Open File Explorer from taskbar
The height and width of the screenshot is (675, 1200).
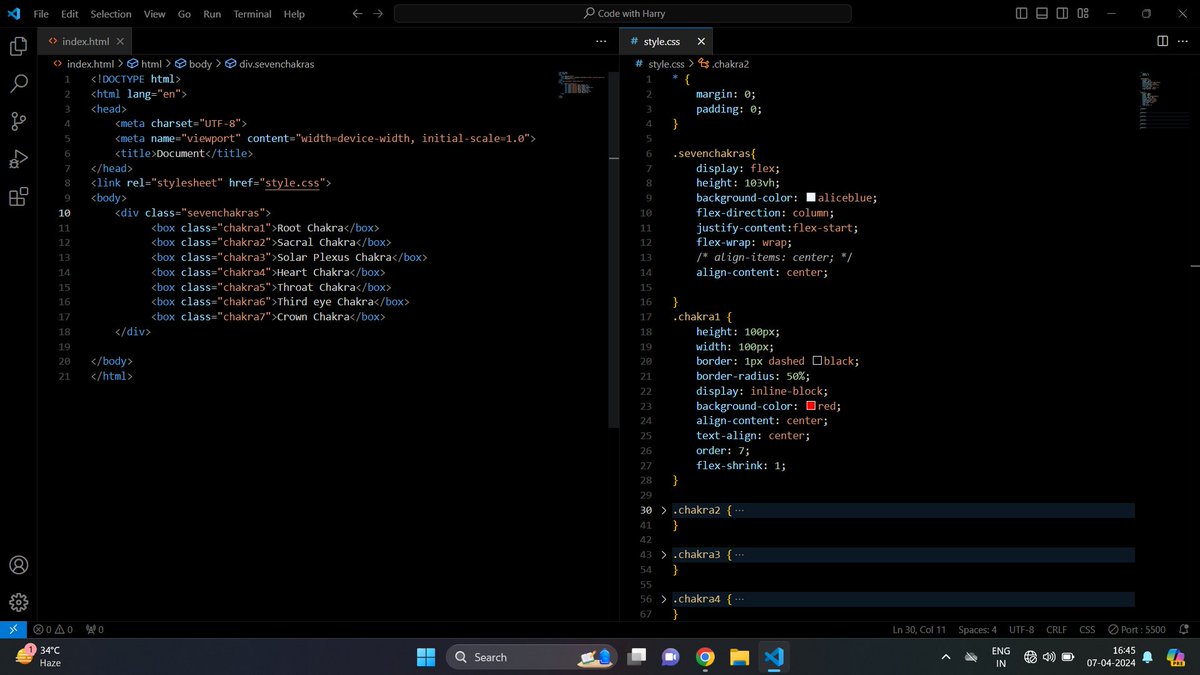pyautogui.click(x=739, y=657)
